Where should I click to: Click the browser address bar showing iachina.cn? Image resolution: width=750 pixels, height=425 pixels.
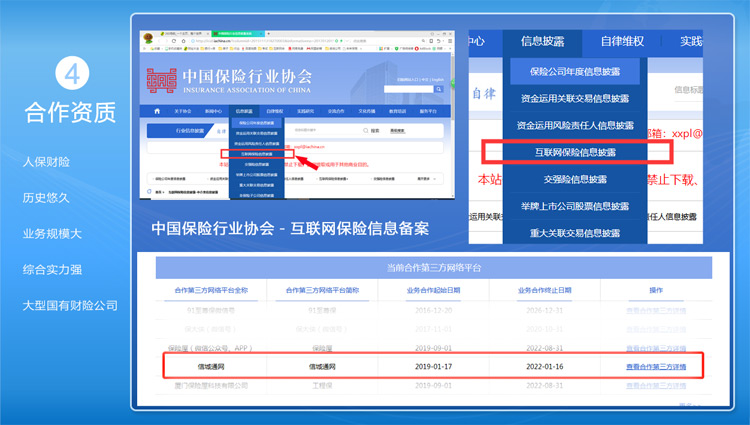click(261, 41)
